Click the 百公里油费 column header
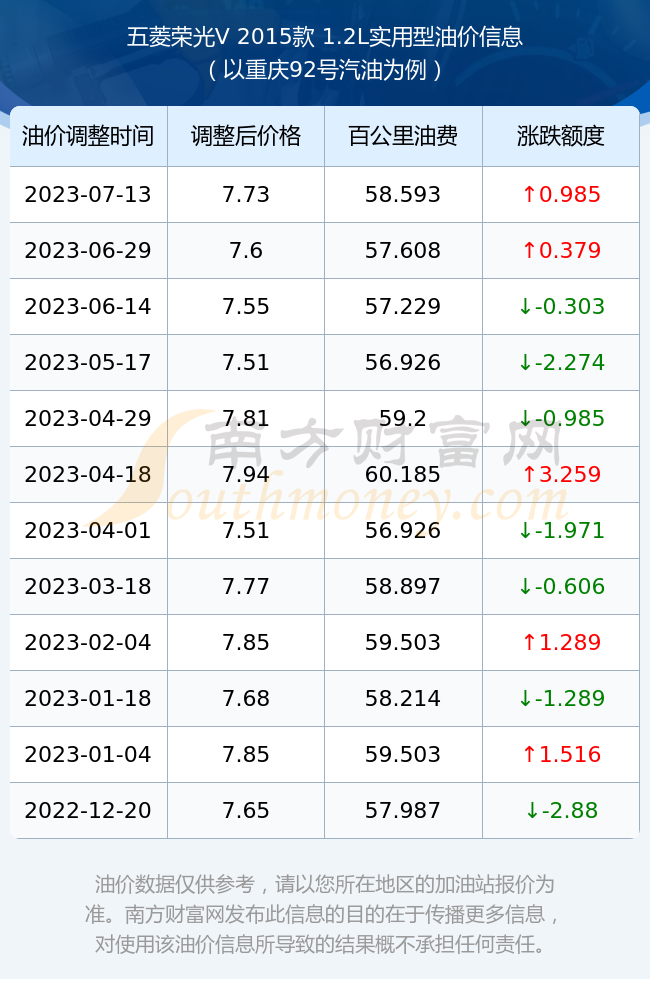The height and width of the screenshot is (1000, 650). (x=403, y=136)
